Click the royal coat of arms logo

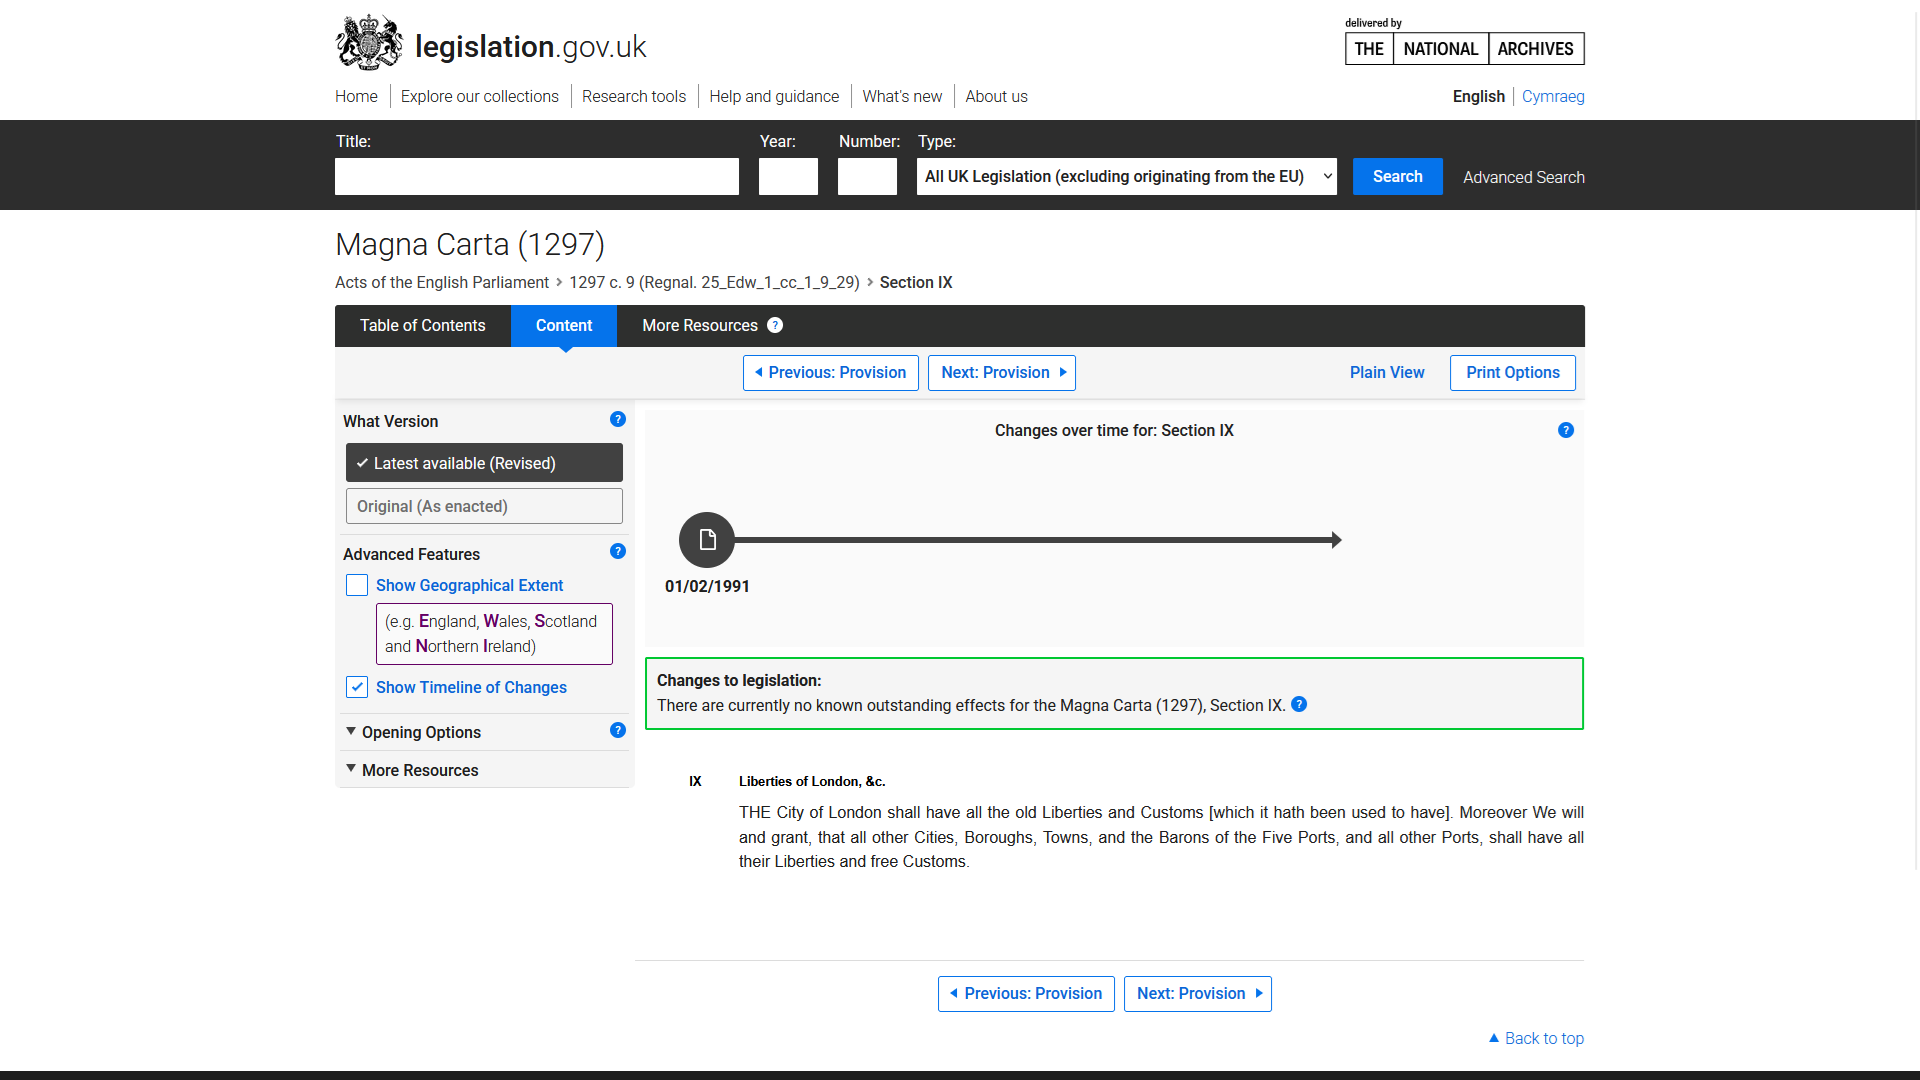pos(369,43)
